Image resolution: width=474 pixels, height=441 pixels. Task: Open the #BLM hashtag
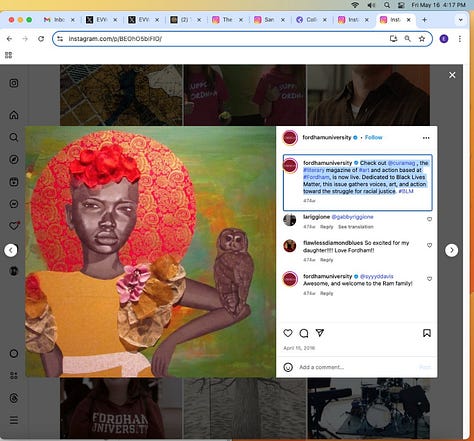point(406,191)
